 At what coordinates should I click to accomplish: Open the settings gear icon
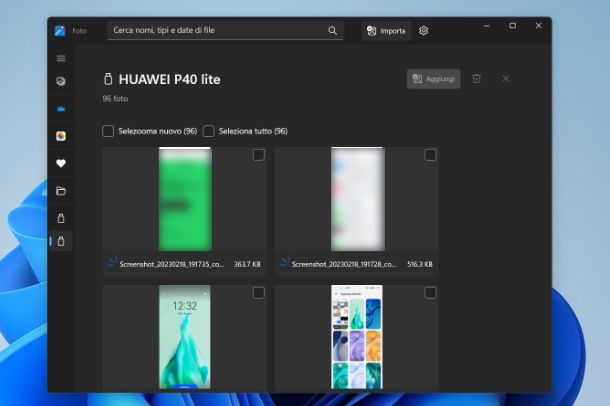coord(424,30)
